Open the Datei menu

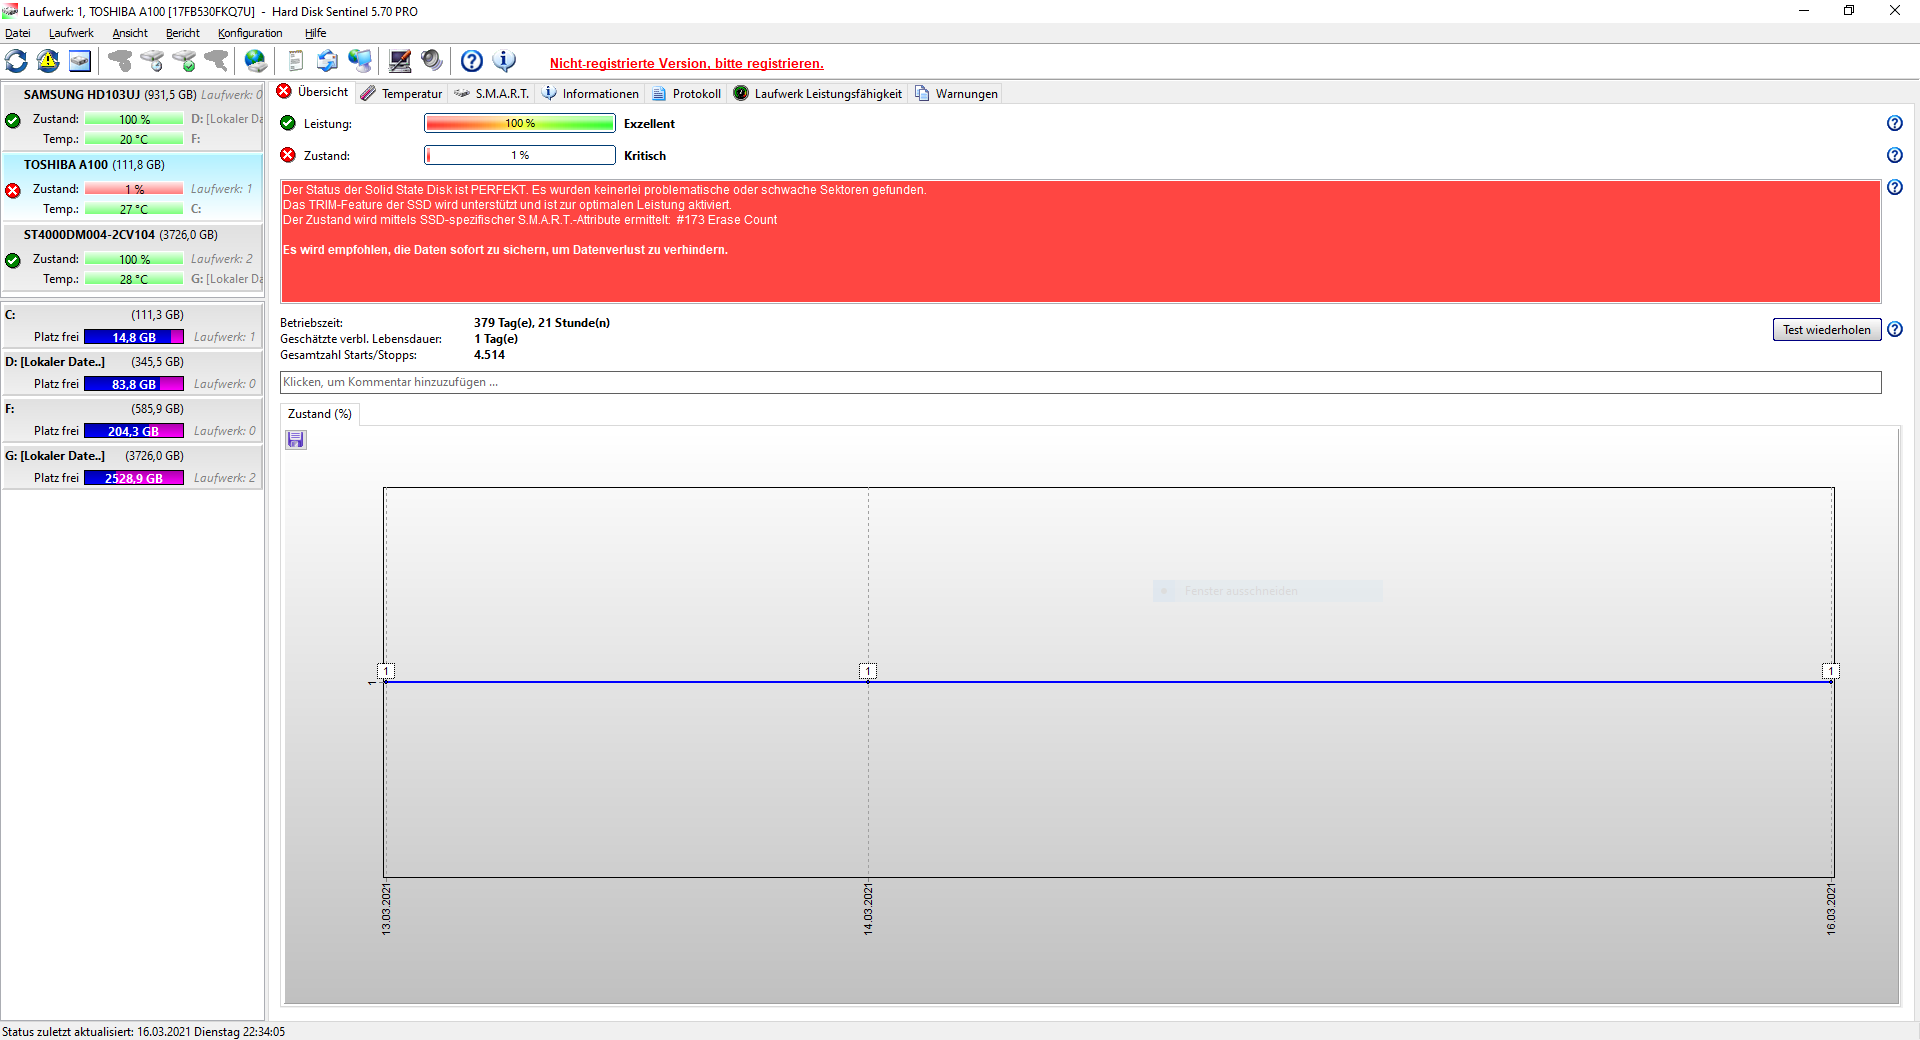click(x=18, y=33)
